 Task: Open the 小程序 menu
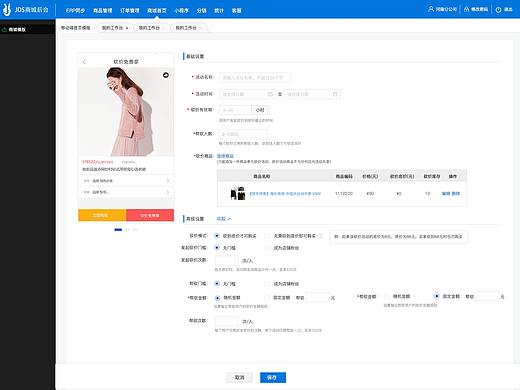[181, 11]
